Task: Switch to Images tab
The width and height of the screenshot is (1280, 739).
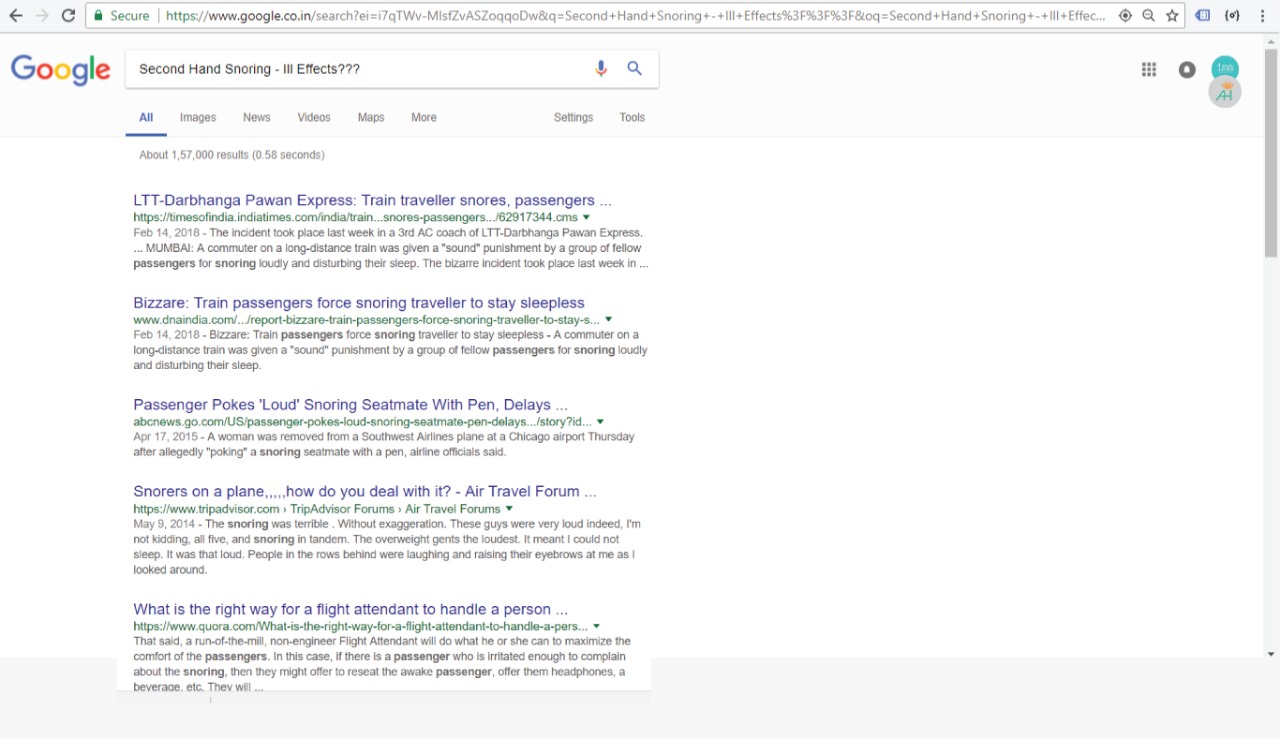Action: [198, 117]
